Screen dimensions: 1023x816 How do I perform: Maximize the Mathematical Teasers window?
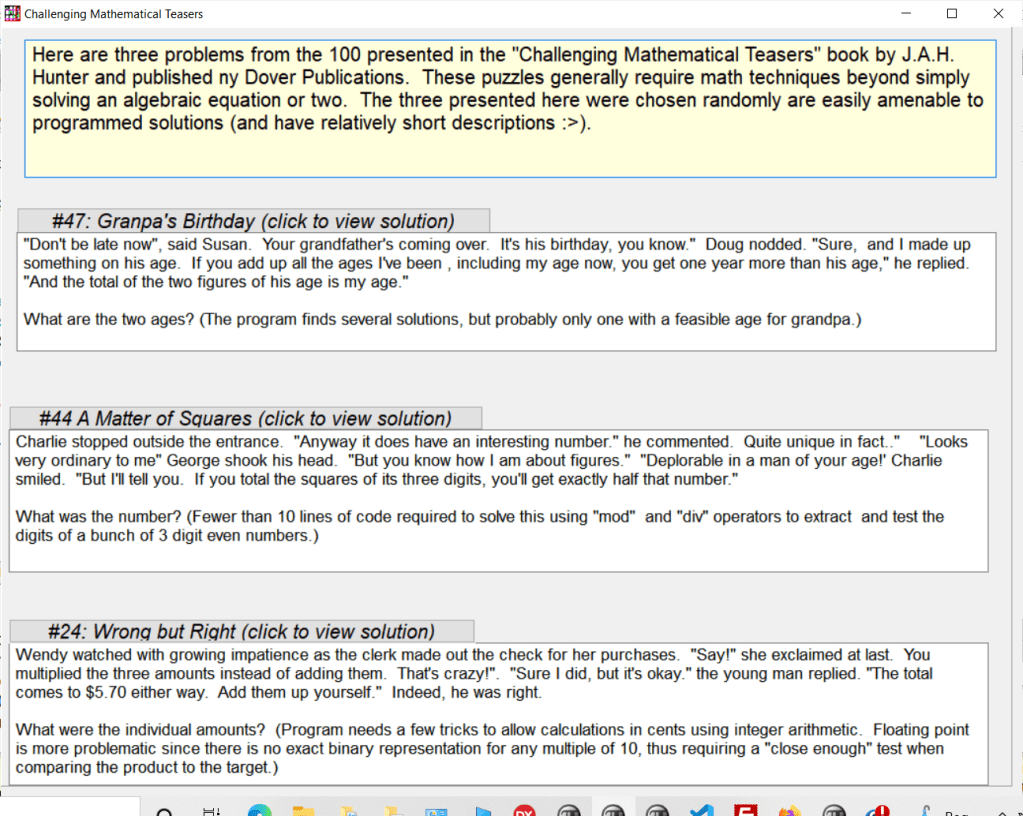click(952, 14)
